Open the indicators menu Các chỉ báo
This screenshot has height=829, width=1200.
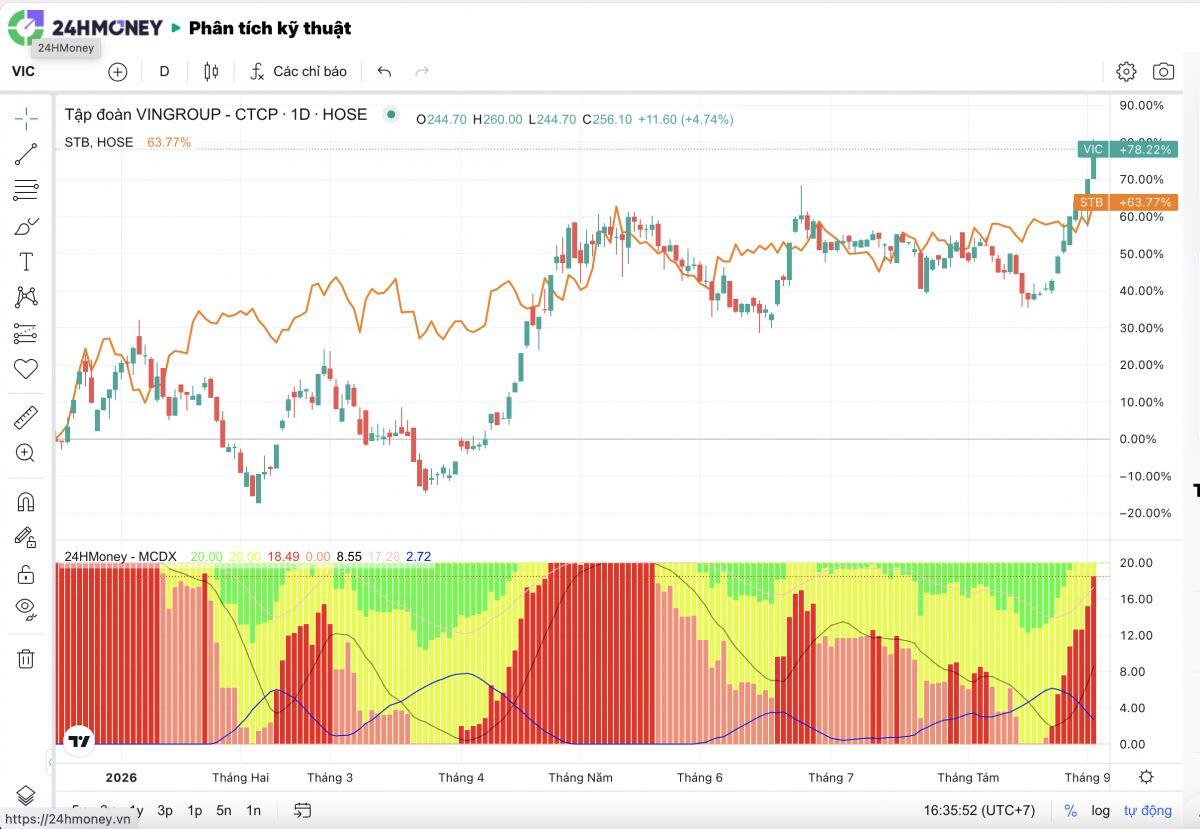299,71
